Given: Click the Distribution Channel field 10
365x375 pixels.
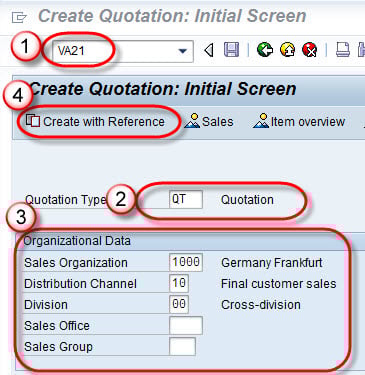Looking at the screenshot, I should (x=179, y=283).
